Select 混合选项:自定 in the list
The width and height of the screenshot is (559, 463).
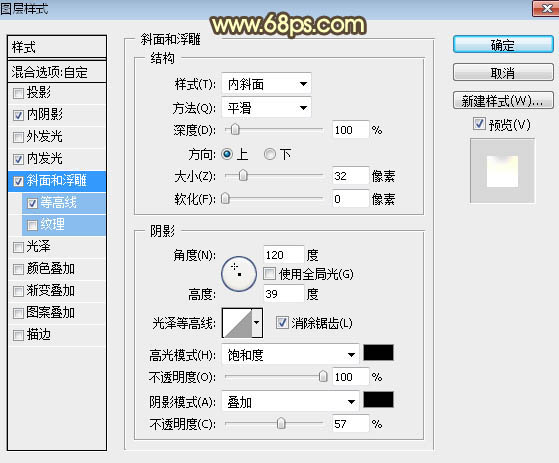pos(57,72)
